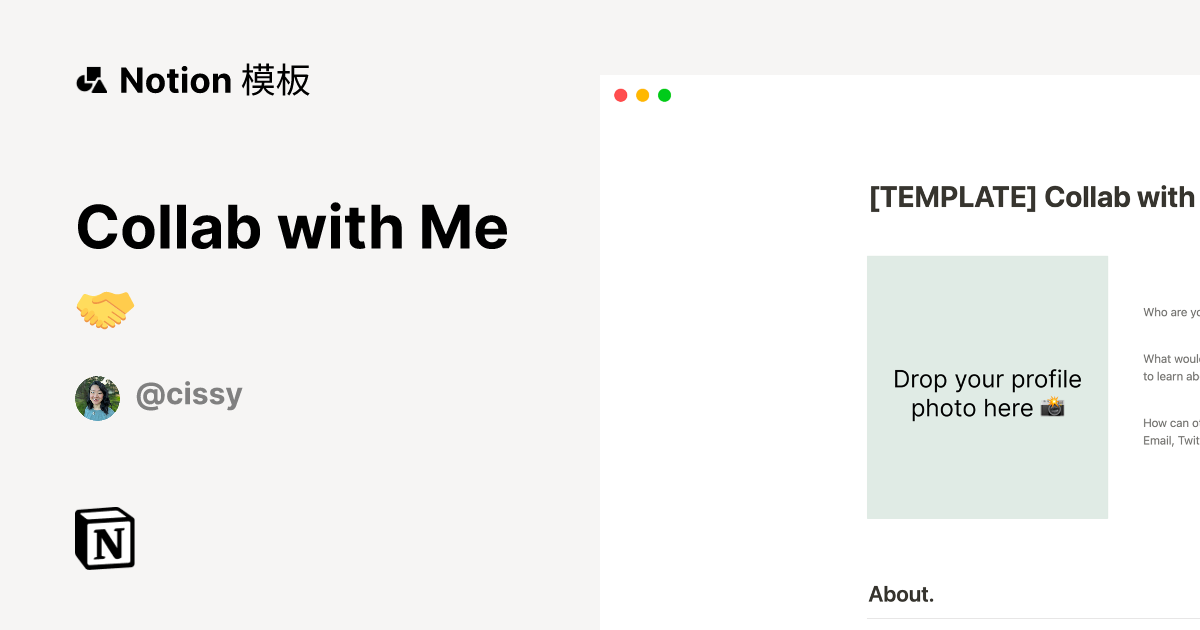Click the handshake emoji under the title

[x=105, y=310]
